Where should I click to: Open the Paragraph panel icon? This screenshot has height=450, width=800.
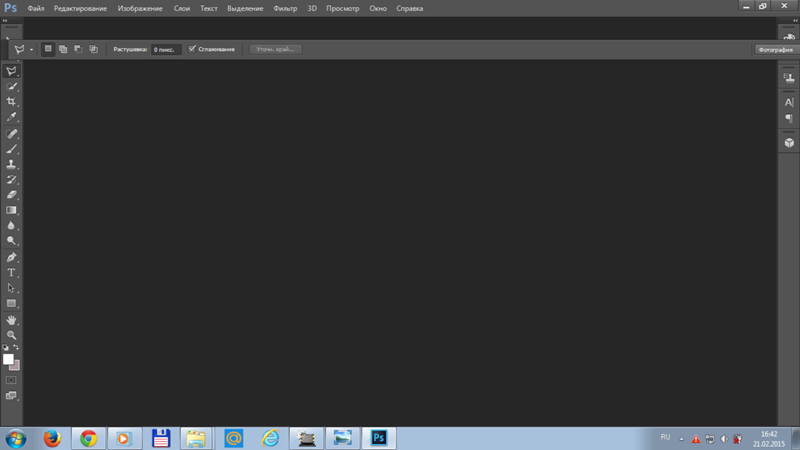(x=789, y=119)
